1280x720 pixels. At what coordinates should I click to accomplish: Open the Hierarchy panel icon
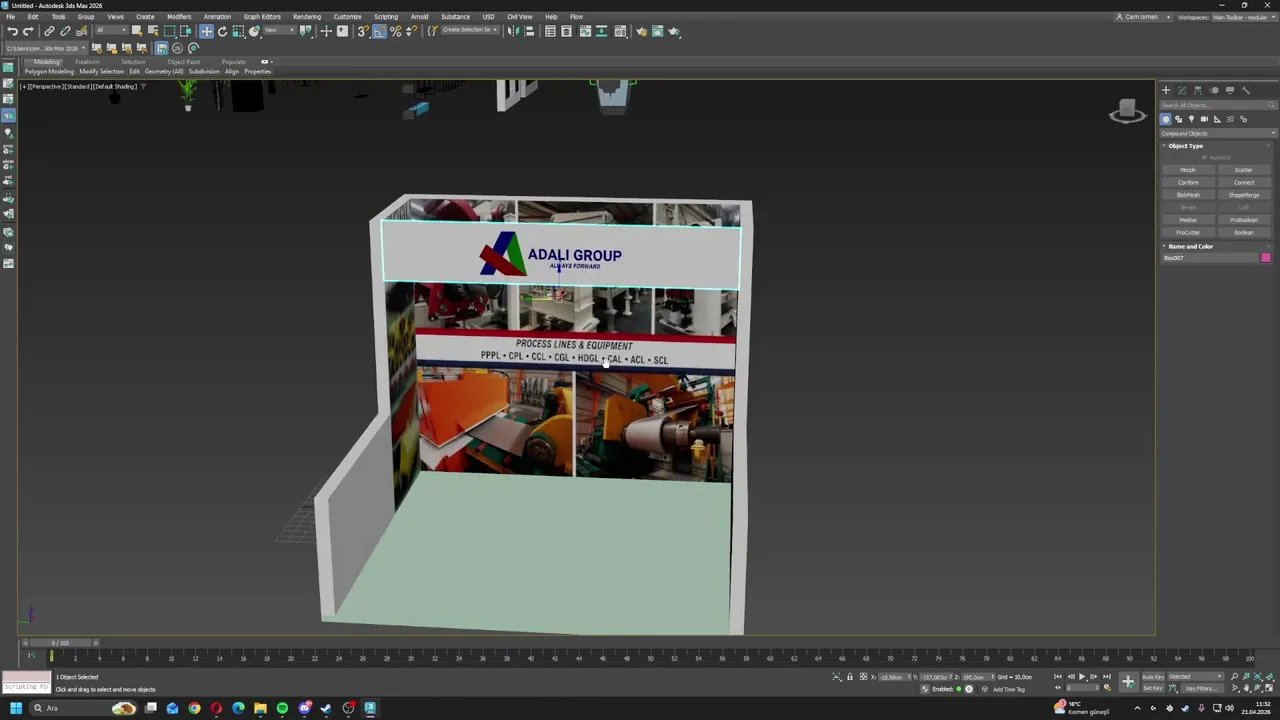point(1198,90)
